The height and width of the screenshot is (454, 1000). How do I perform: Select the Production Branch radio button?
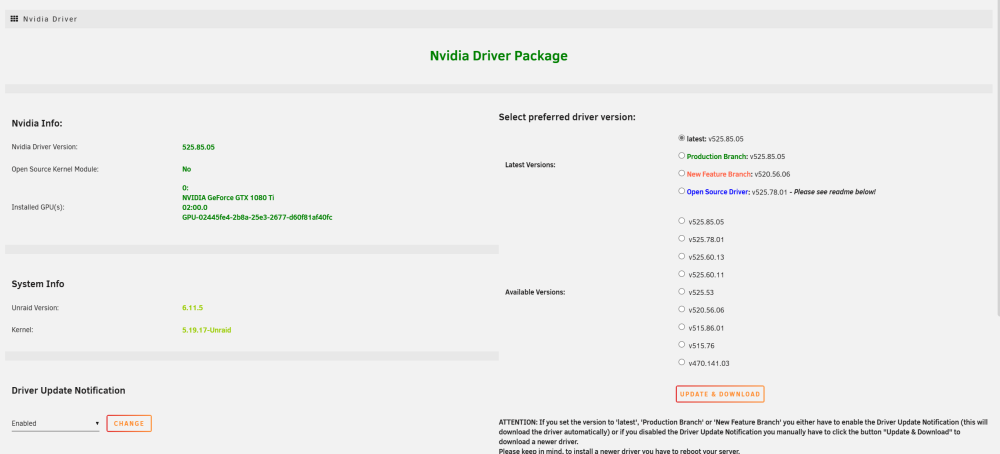coord(682,156)
